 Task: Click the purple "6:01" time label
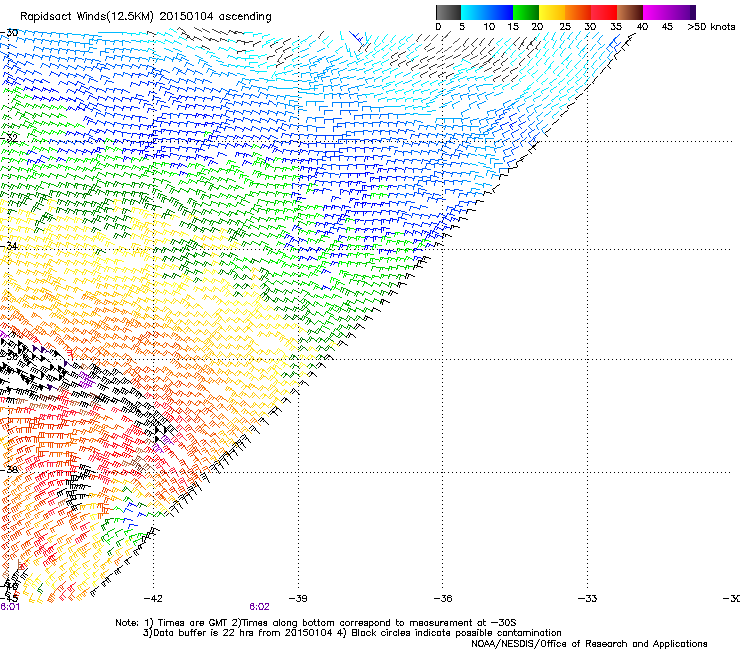pos(10,607)
